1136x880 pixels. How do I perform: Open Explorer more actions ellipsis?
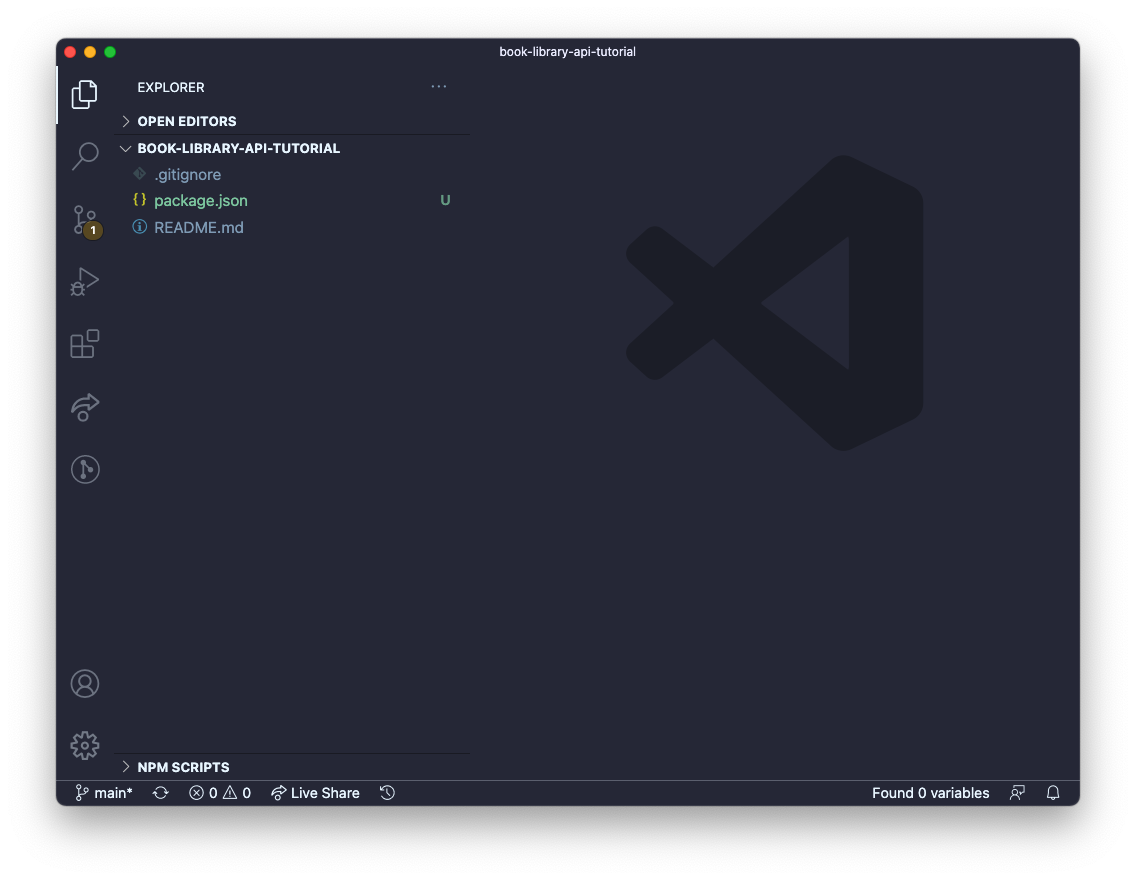click(x=438, y=86)
